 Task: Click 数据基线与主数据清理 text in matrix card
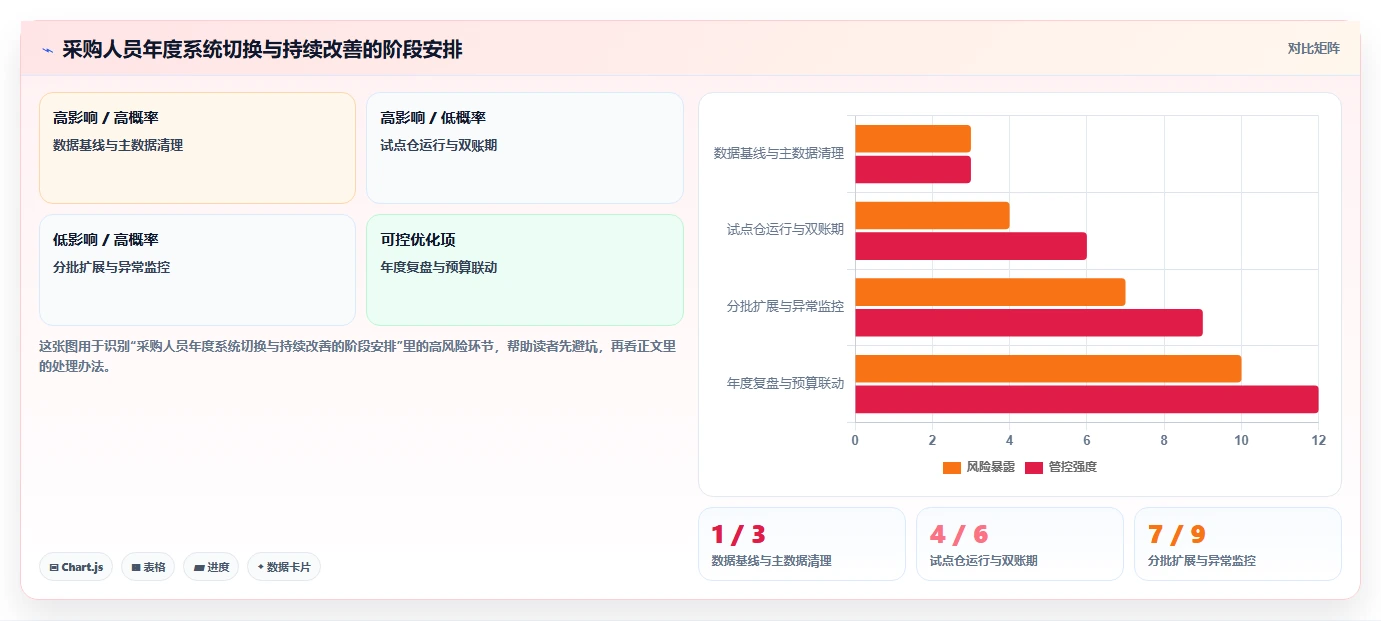pos(118,145)
